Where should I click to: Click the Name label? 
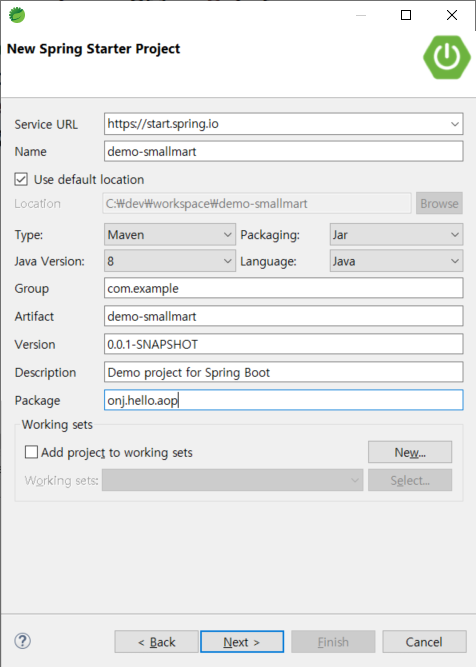coord(30,152)
